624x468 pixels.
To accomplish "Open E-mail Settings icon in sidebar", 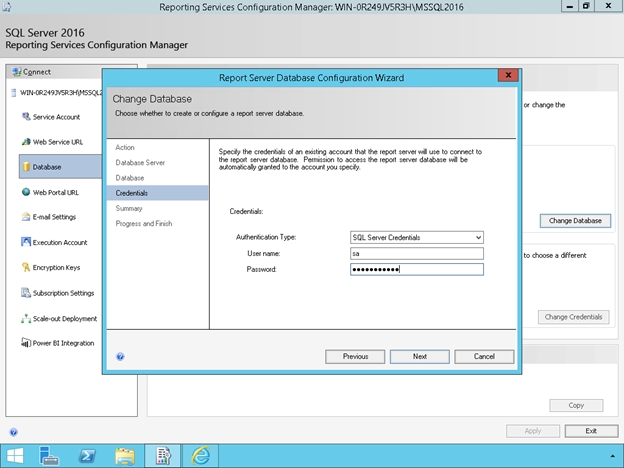I will click(x=25, y=217).
